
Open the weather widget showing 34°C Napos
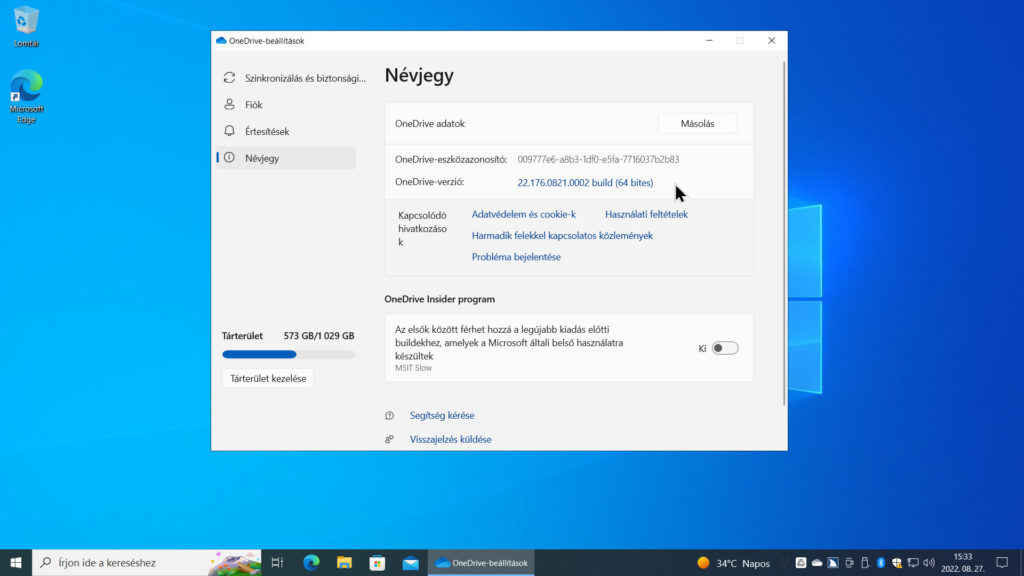[733, 563]
